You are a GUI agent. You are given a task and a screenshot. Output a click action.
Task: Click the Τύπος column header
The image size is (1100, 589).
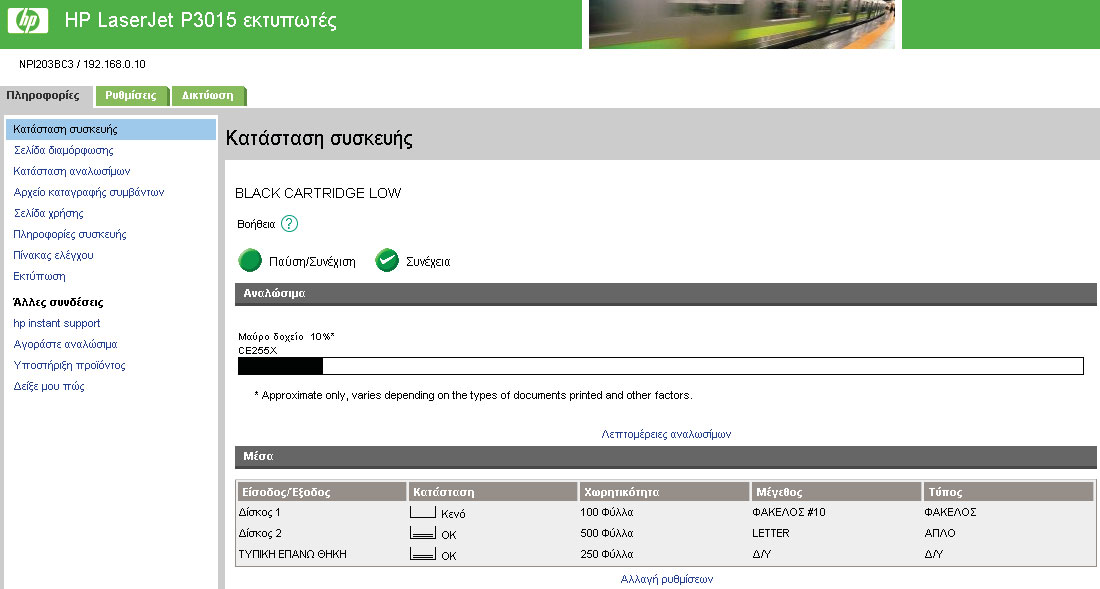(1008, 492)
